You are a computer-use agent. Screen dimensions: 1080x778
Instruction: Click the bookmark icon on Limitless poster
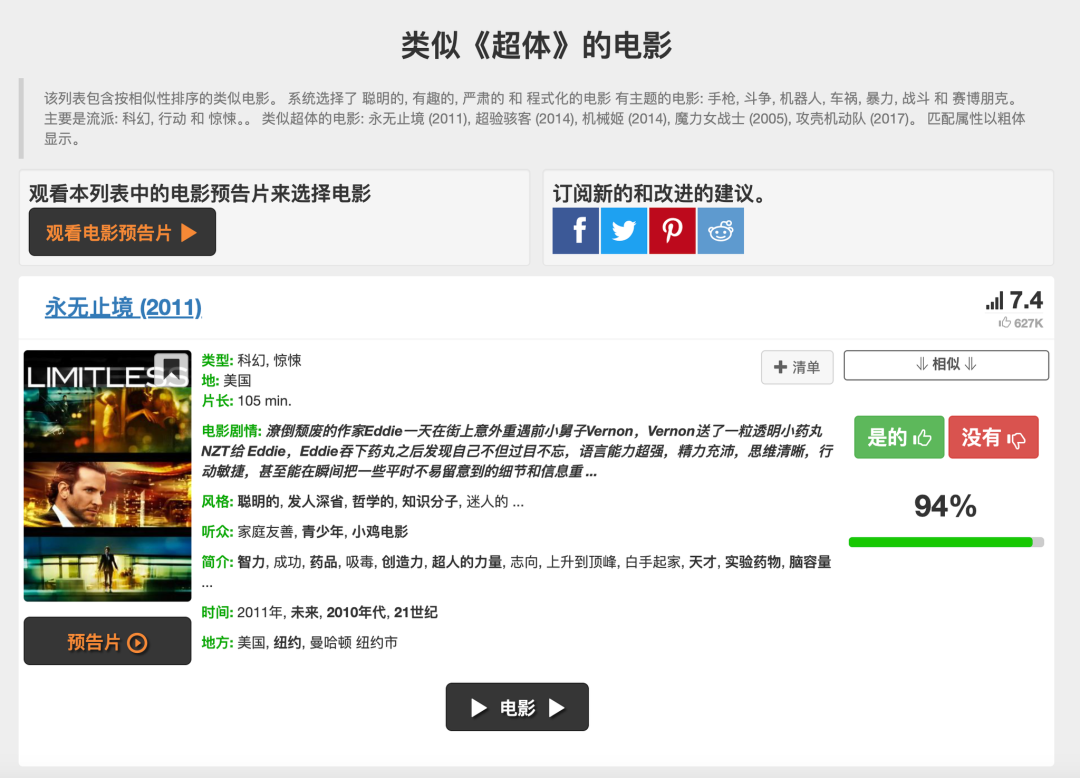coord(171,370)
